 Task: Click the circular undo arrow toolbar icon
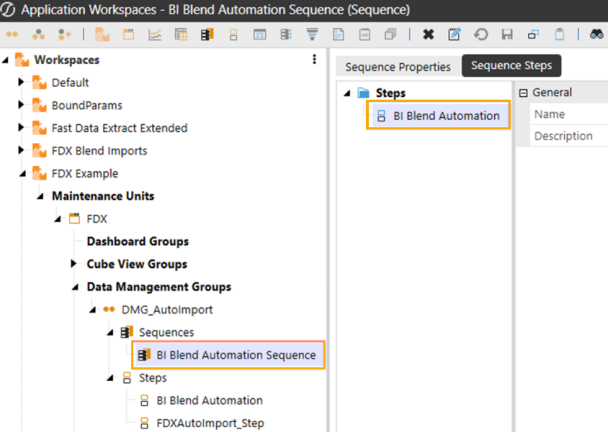coord(481,35)
